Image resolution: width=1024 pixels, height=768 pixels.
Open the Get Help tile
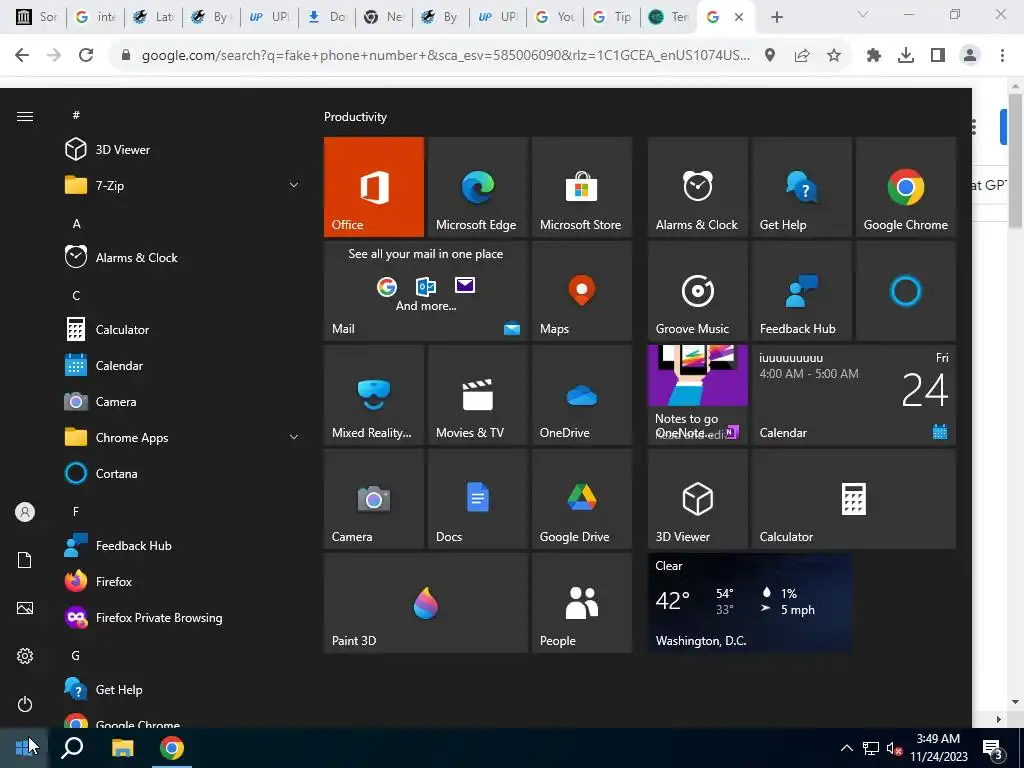(801, 187)
